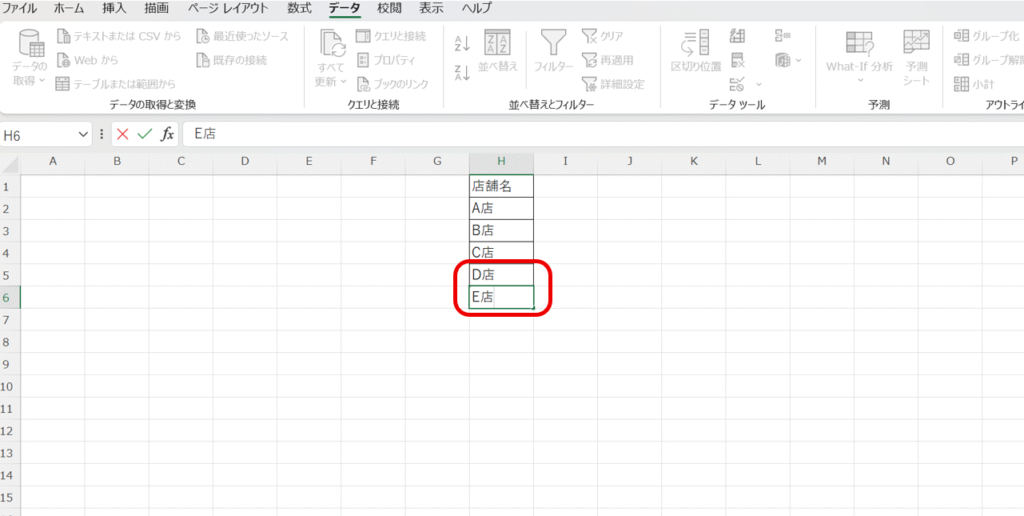Click the fx insert function icon

click(x=168, y=133)
